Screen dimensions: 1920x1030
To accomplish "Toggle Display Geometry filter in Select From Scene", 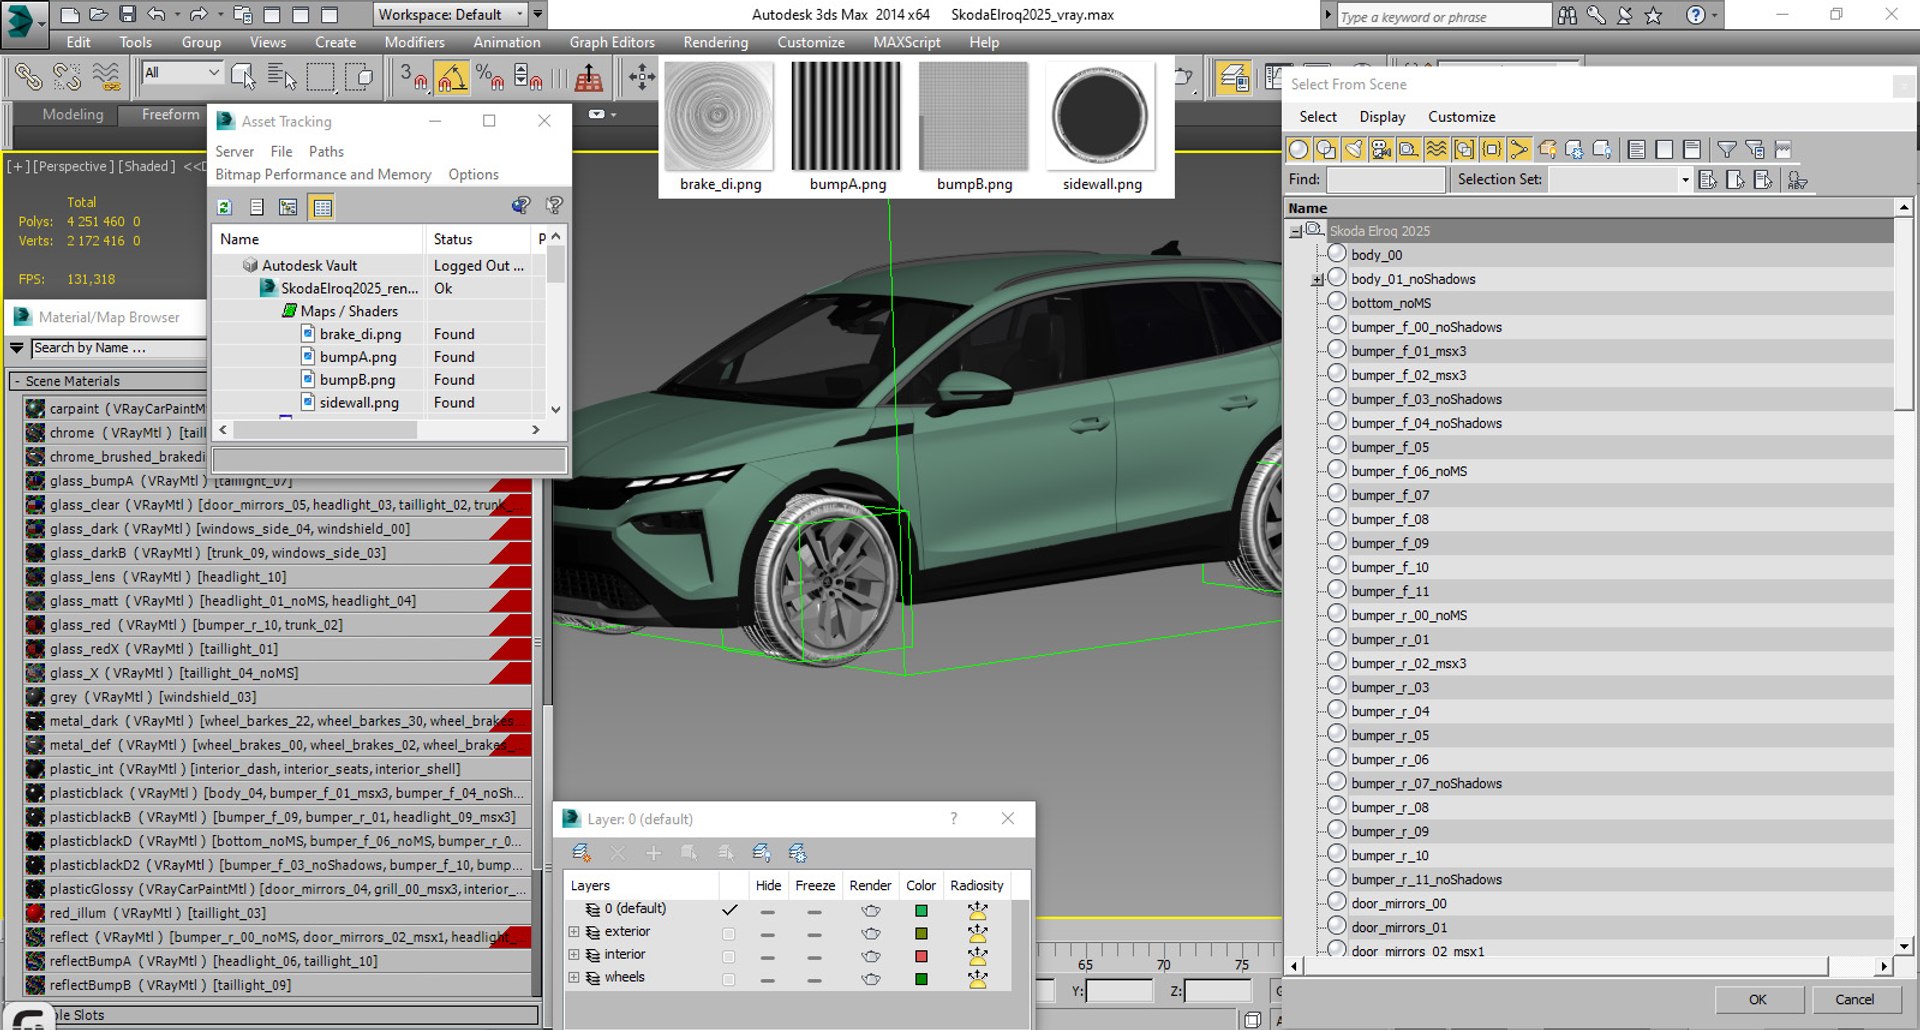I will click(1298, 150).
